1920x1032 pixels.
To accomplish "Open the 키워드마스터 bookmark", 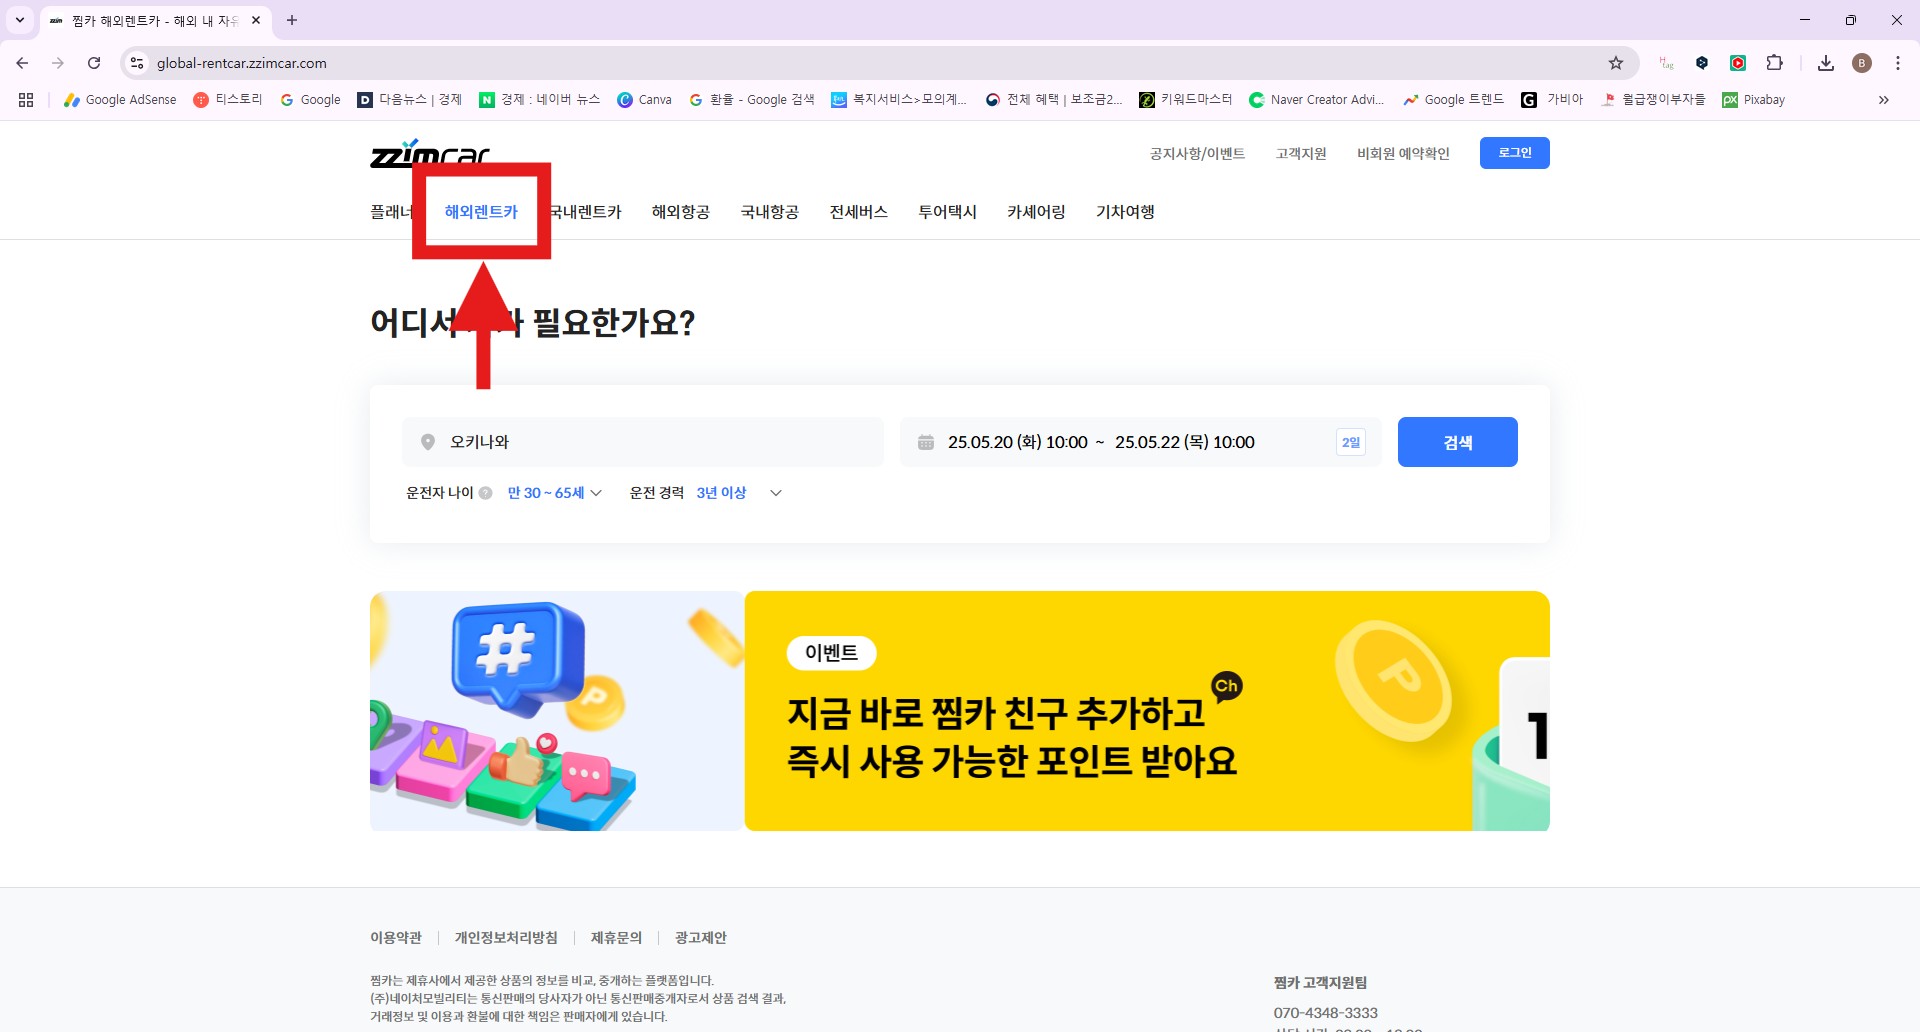I will pyautogui.click(x=1188, y=99).
